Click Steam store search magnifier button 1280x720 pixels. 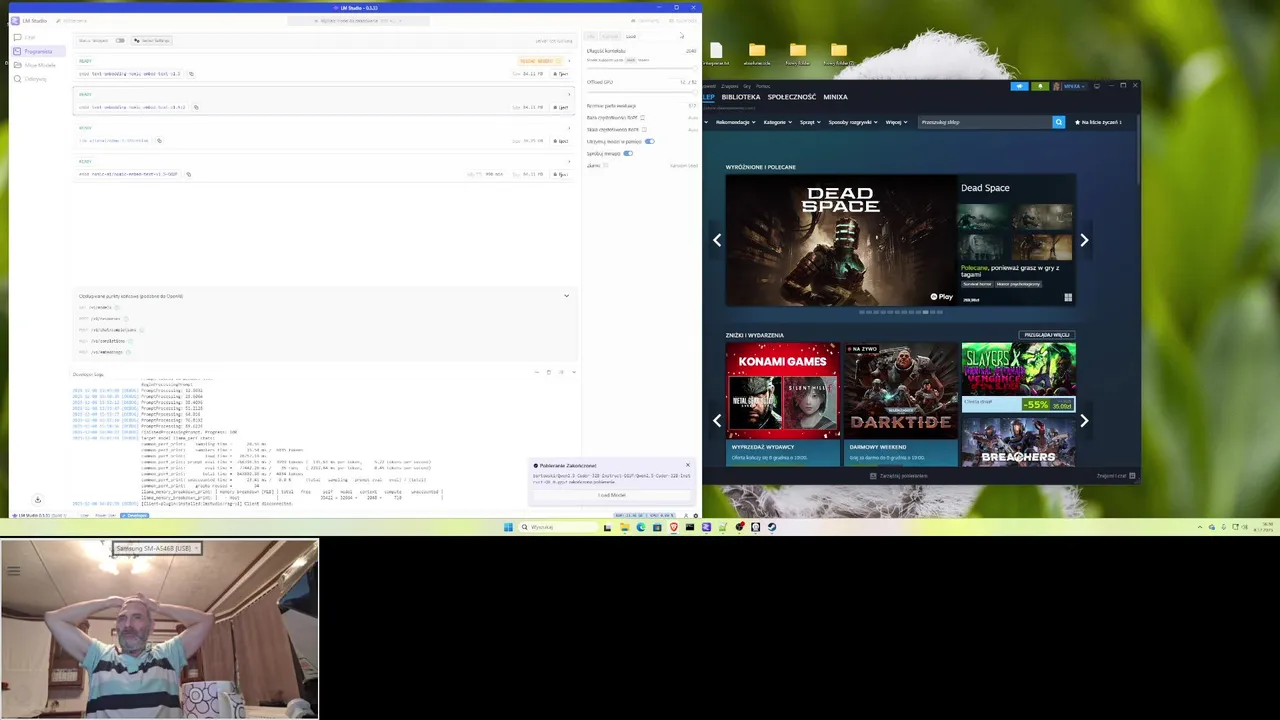[x=1059, y=122]
